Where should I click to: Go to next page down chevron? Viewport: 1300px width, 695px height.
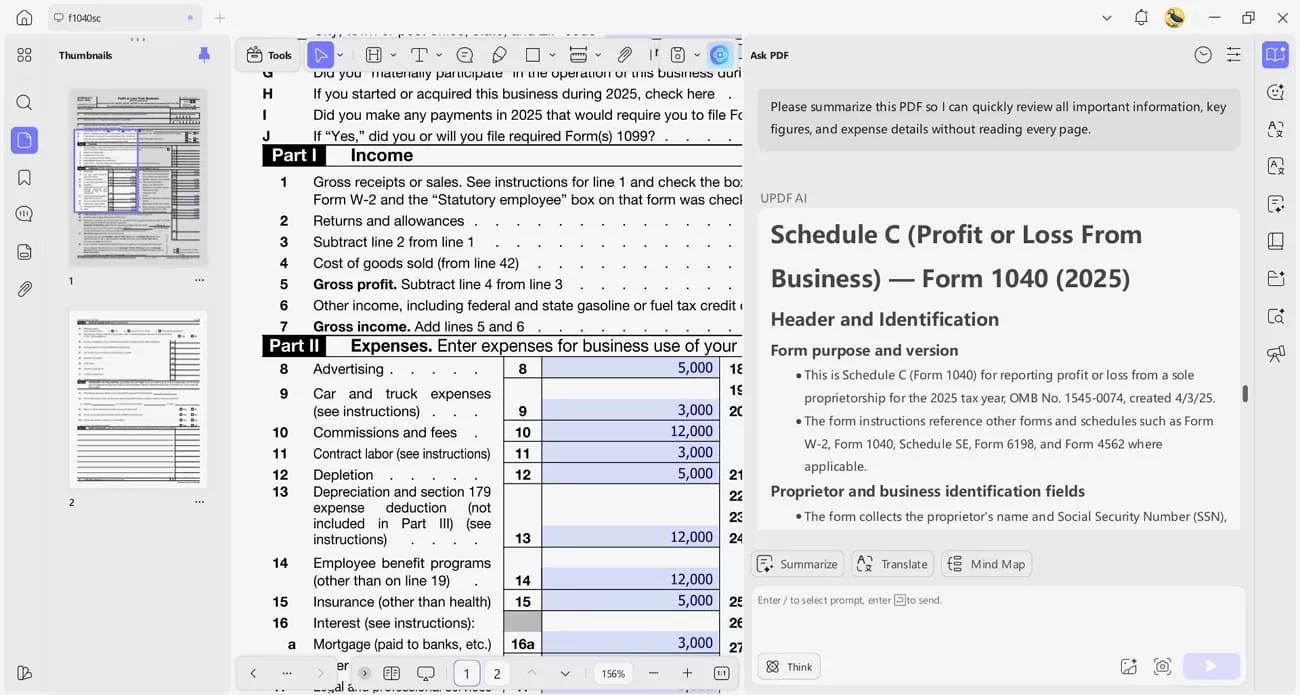(565, 673)
